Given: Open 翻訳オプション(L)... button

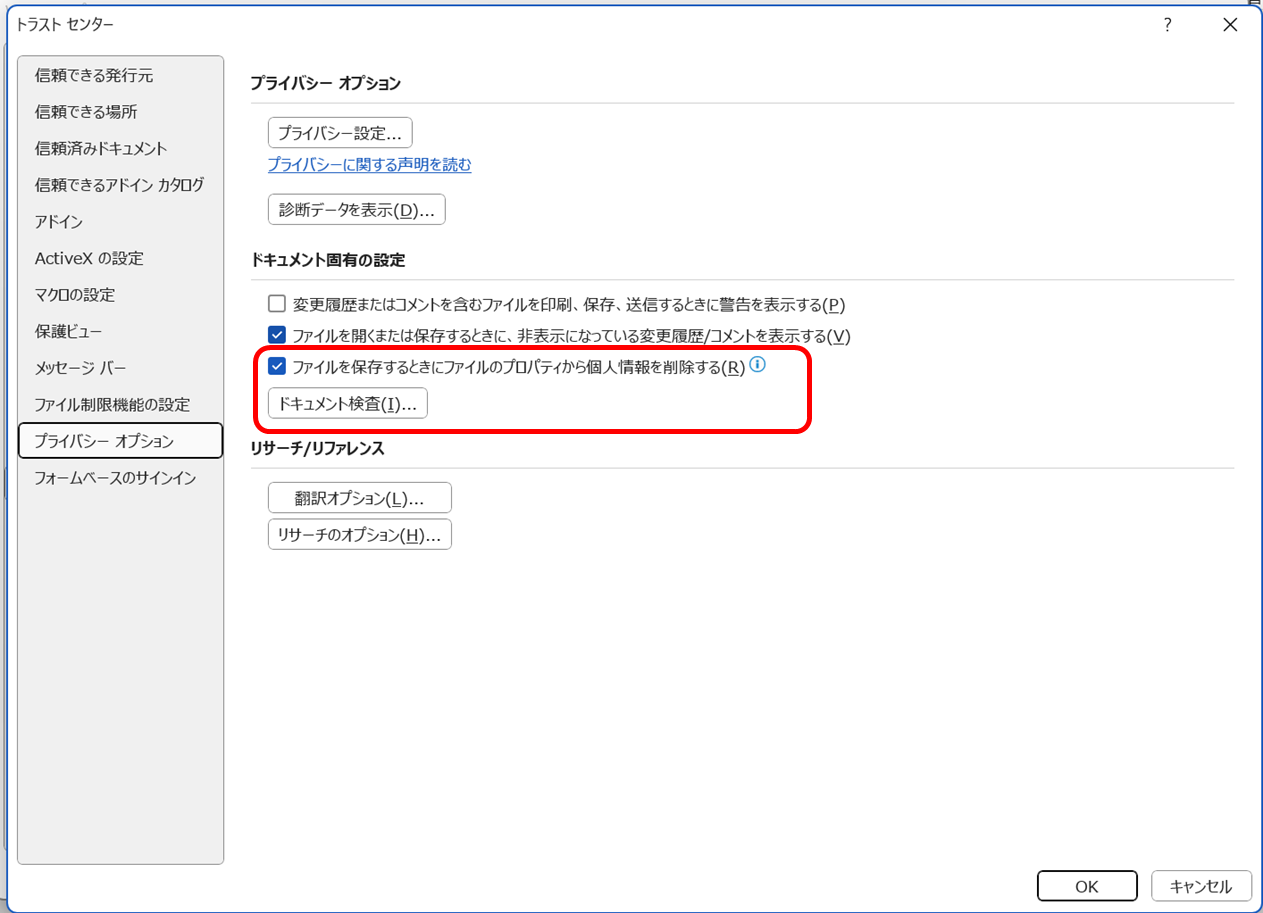Looking at the screenshot, I should 359,498.
